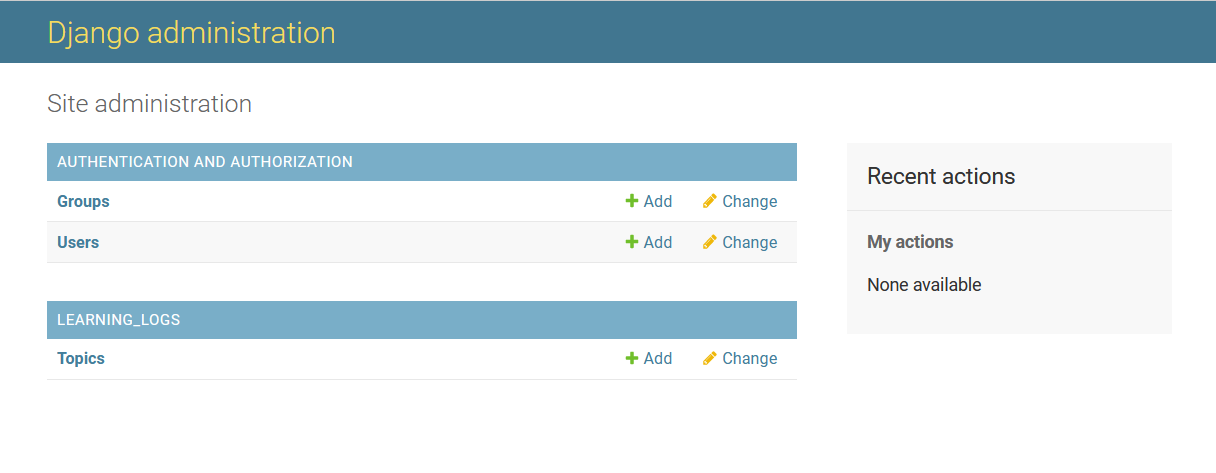Select the Add text link for Users

tap(658, 242)
